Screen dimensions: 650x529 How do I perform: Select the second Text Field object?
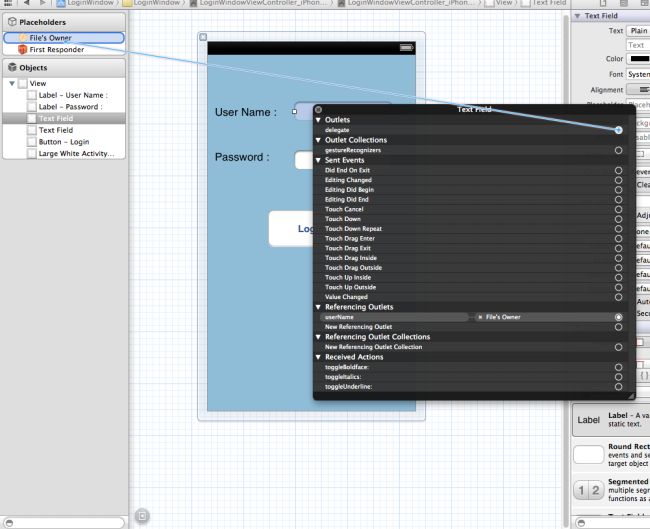click(x=64, y=130)
